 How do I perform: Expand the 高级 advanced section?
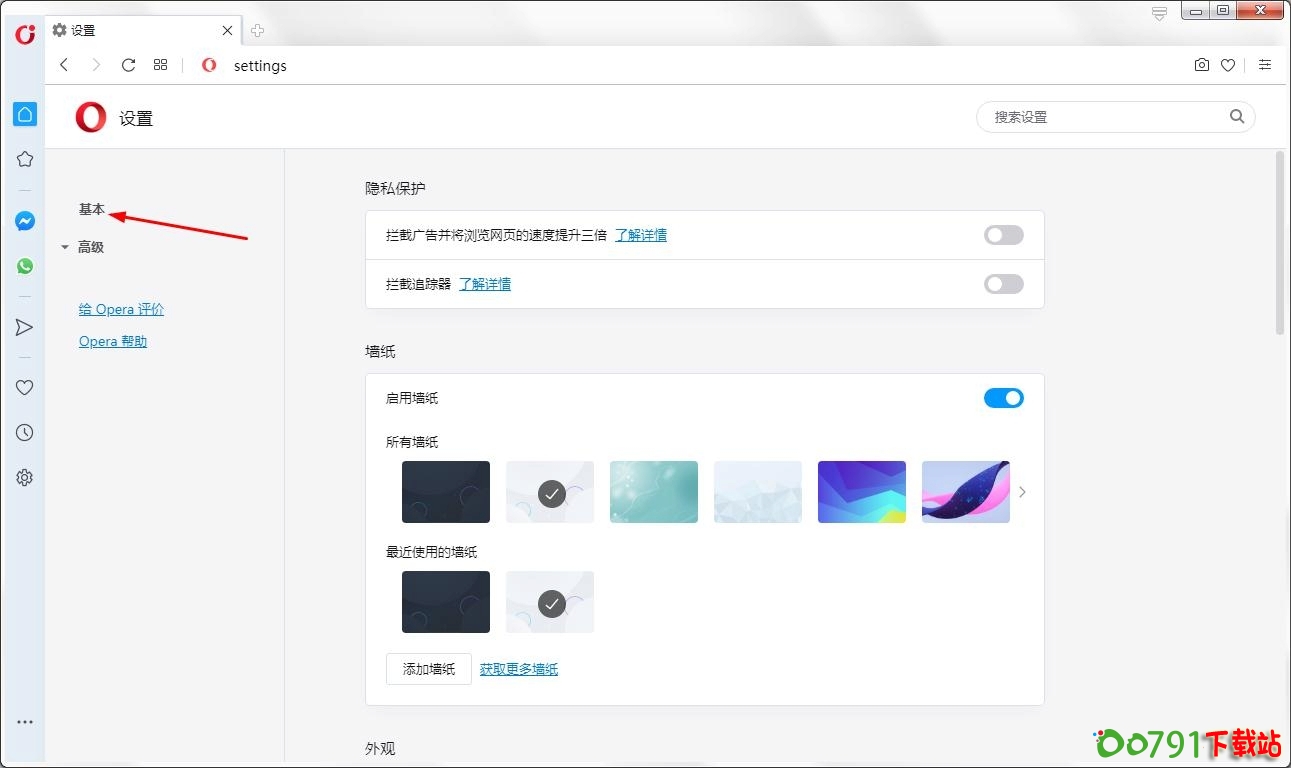point(90,247)
